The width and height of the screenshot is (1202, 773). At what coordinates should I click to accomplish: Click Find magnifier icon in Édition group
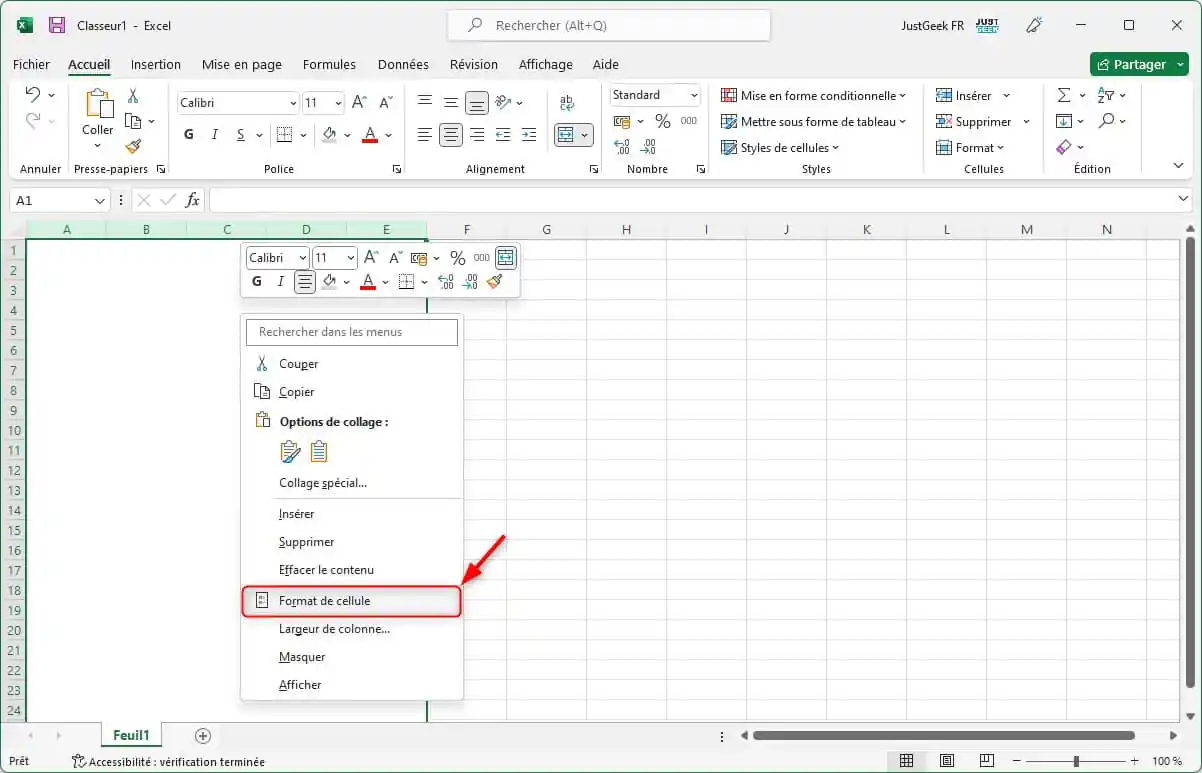pyautogui.click(x=1105, y=121)
